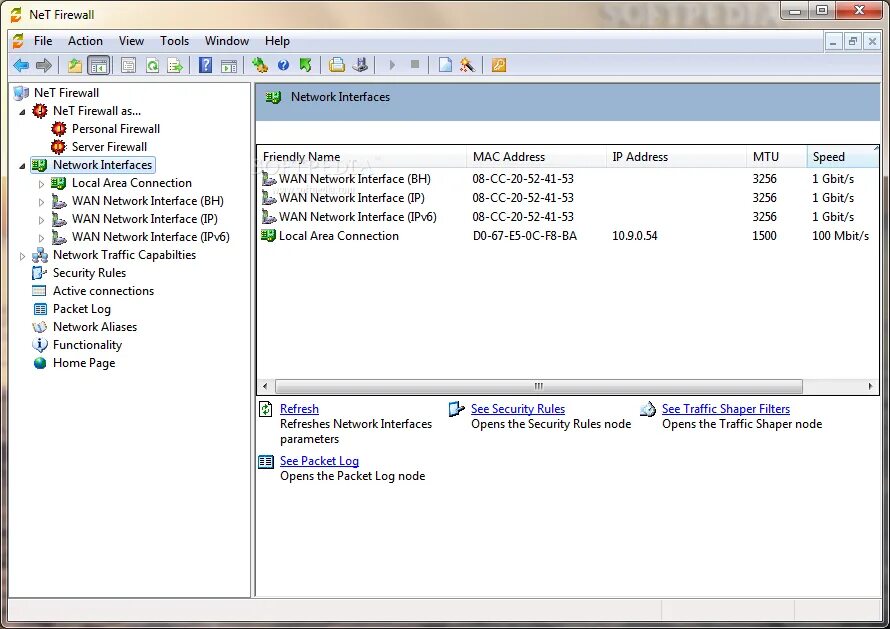Select the Local Area Connection list row
Viewport: 890px width, 629px height.
[568, 236]
